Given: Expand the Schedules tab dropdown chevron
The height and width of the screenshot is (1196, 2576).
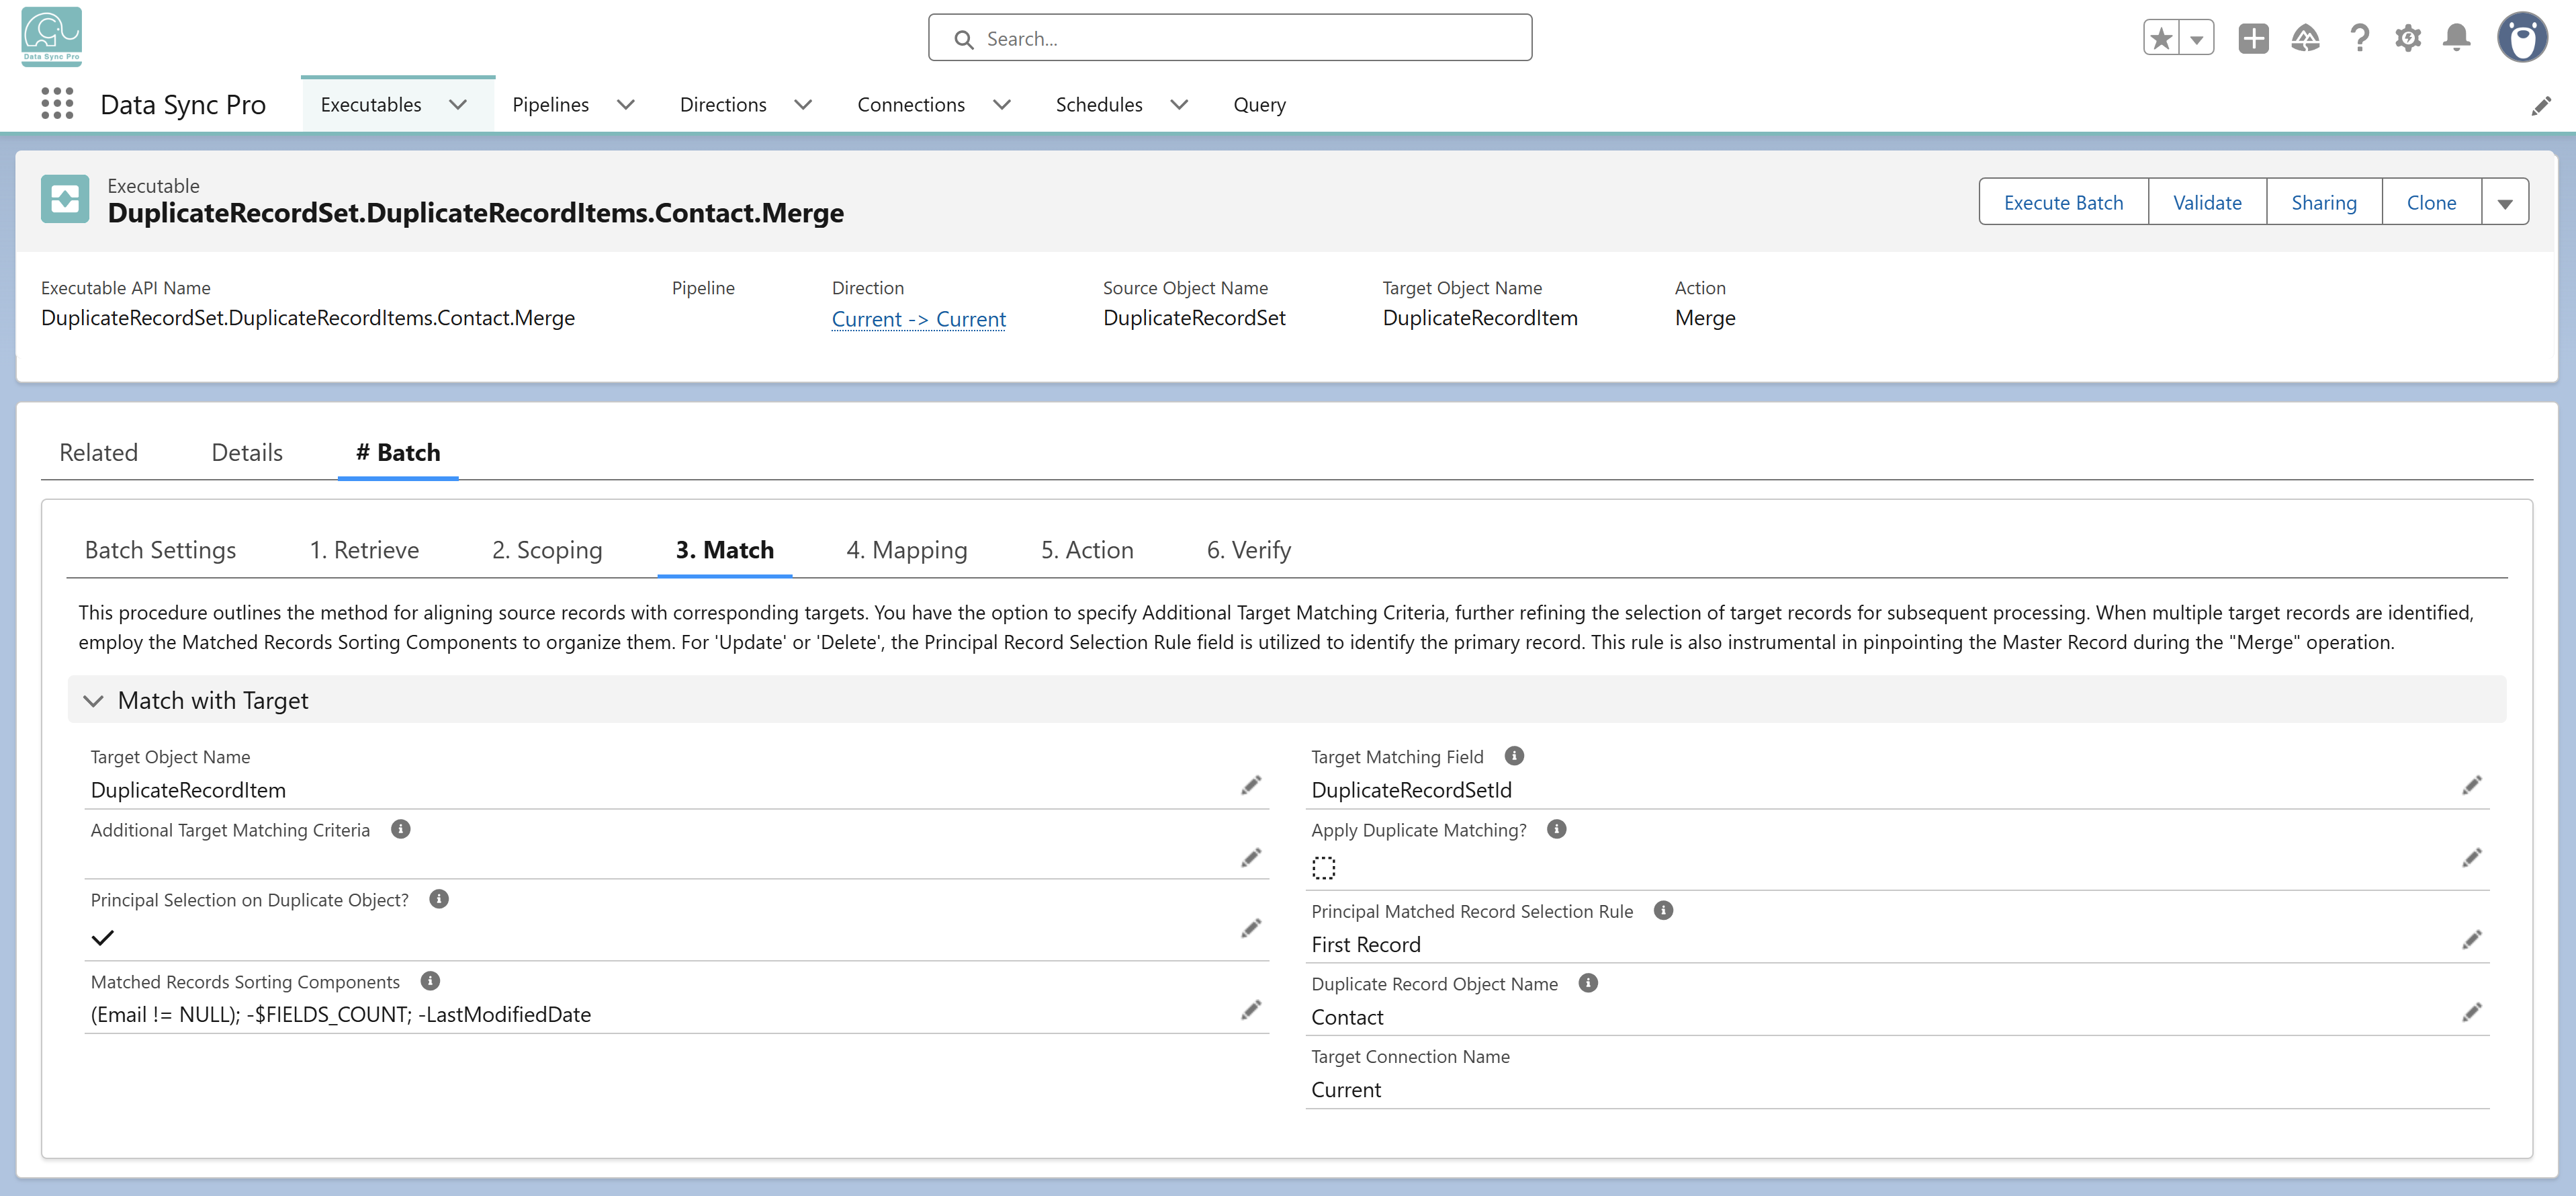Looking at the screenshot, I should (x=1179, y=104).
